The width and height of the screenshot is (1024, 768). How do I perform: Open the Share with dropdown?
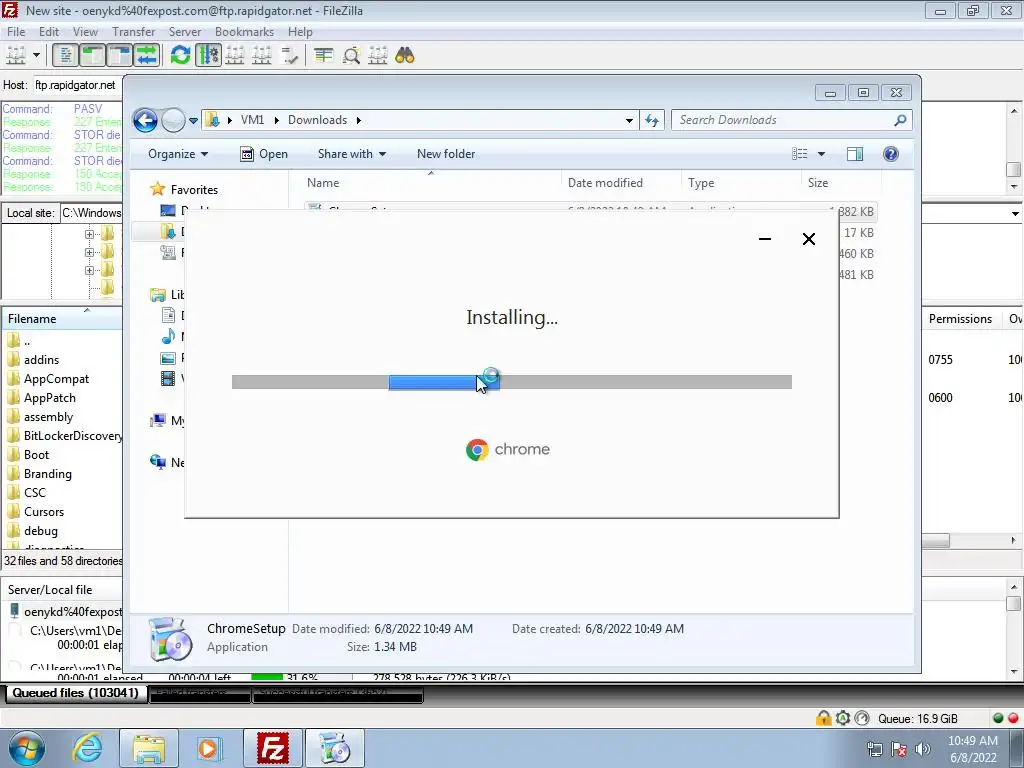[351, 154]
